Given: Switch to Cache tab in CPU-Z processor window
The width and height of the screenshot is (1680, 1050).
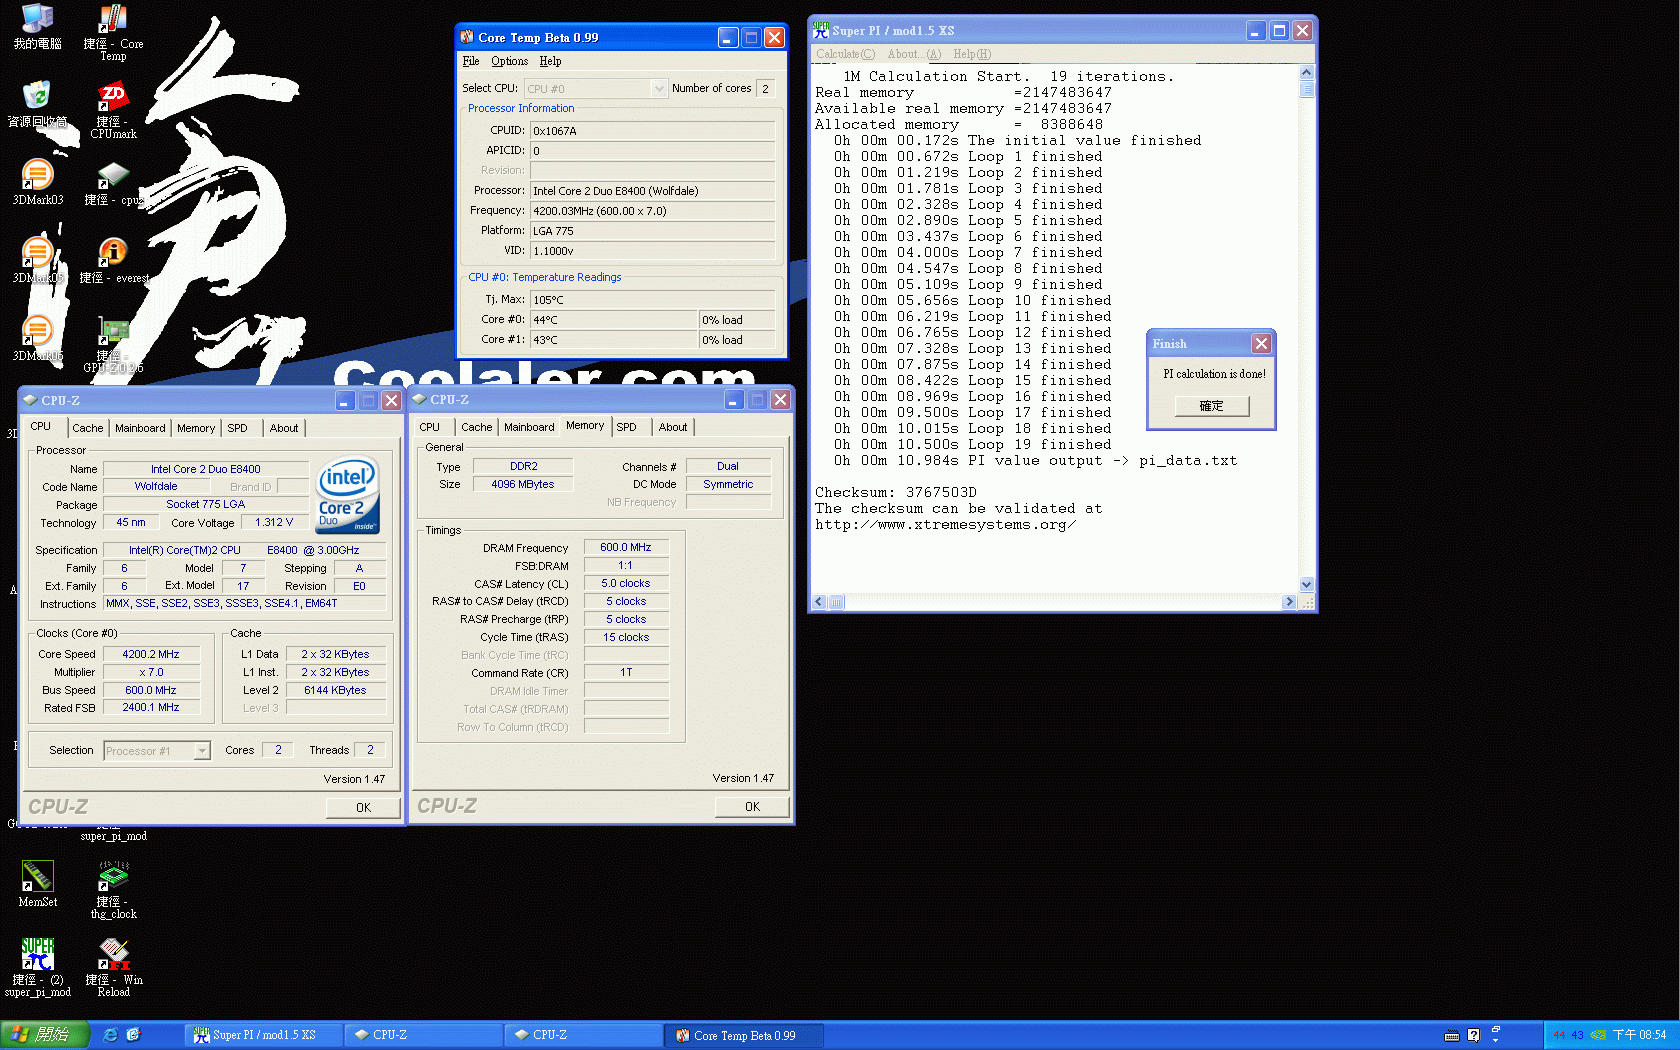Looking at the screenshot, I should pyautogui.click(x=88, y=428).
